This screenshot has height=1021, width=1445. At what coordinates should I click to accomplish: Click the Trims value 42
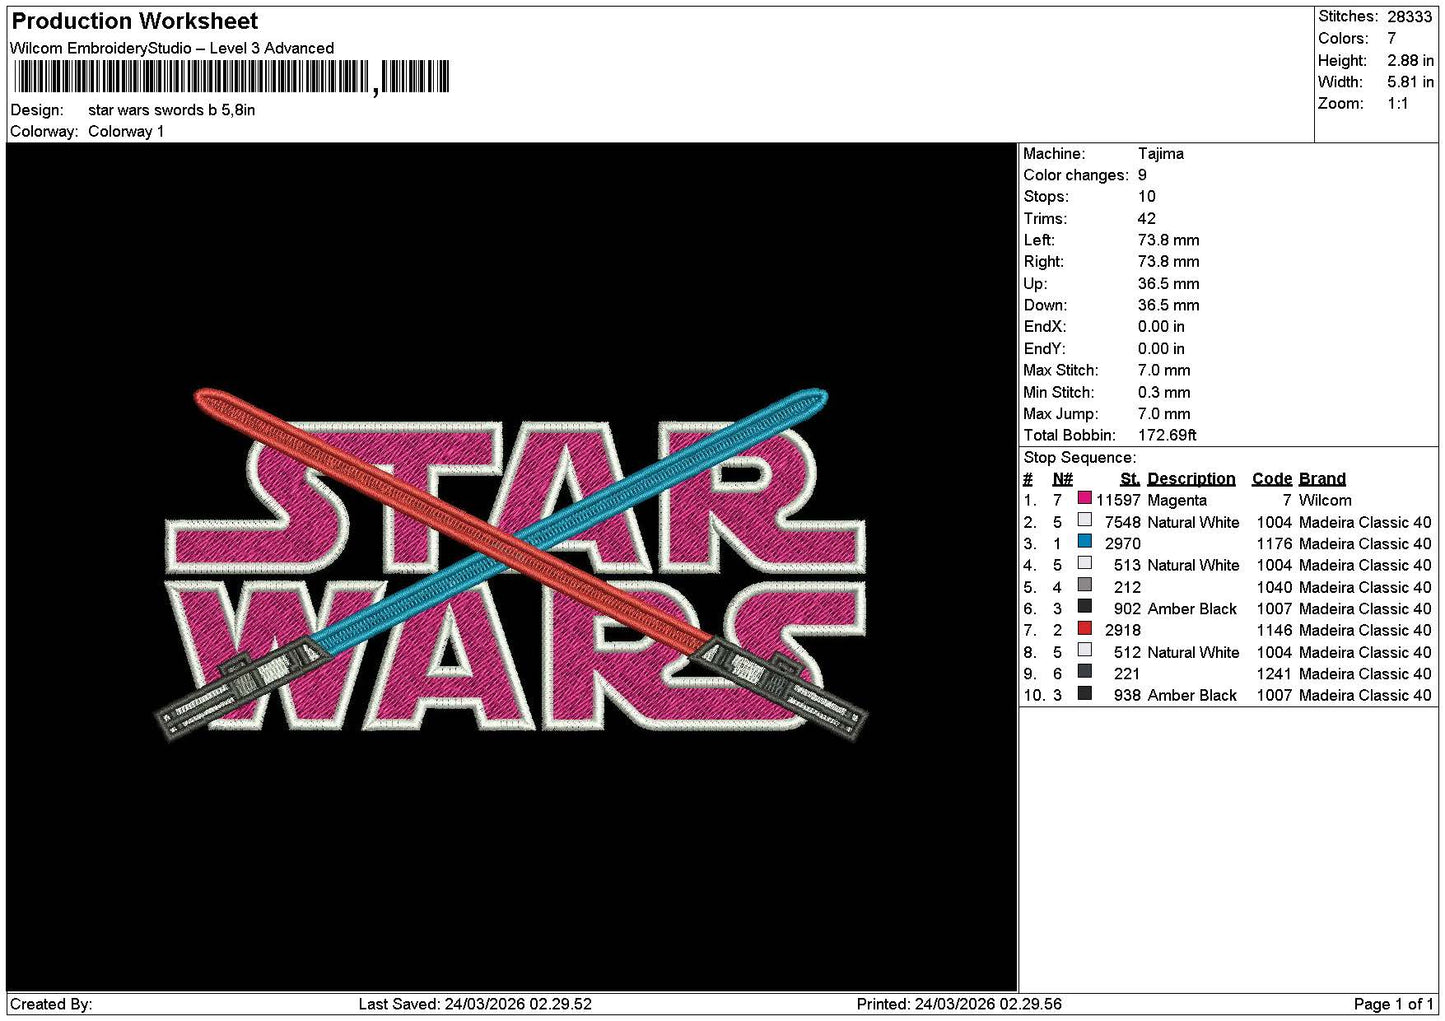(1146, 219)
